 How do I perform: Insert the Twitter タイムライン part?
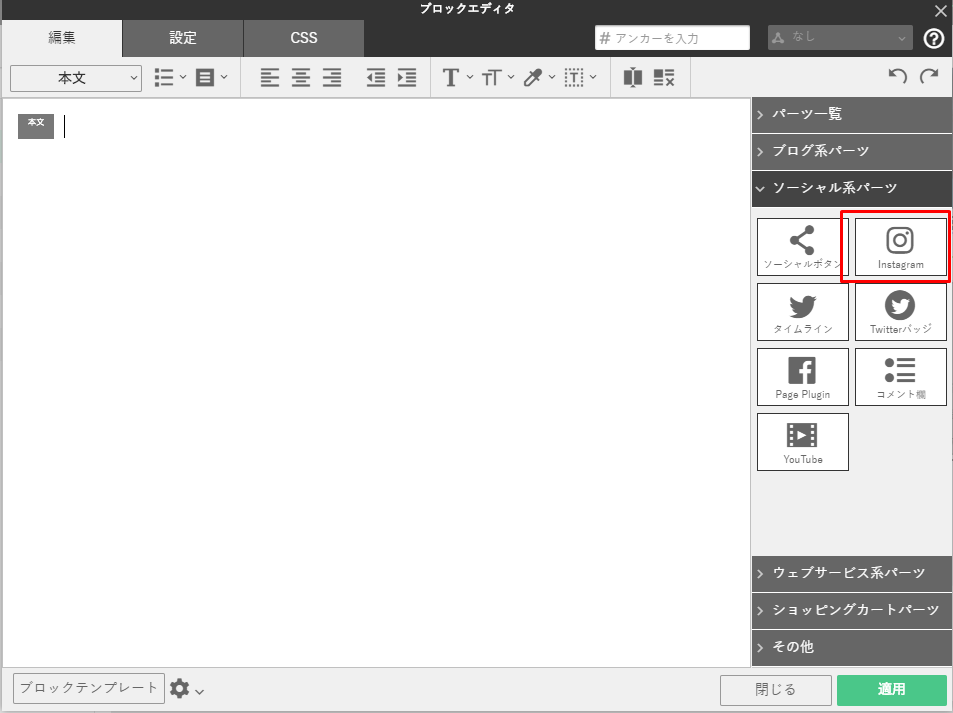pyautogui.click(x=802, y=312)
